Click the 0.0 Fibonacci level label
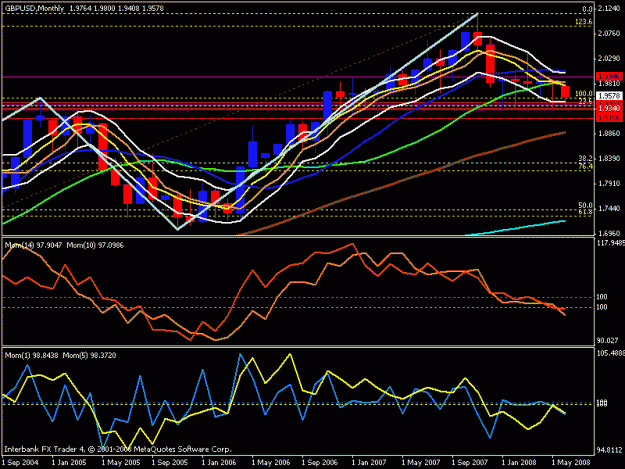625x469 pixels. coord(587,9)
